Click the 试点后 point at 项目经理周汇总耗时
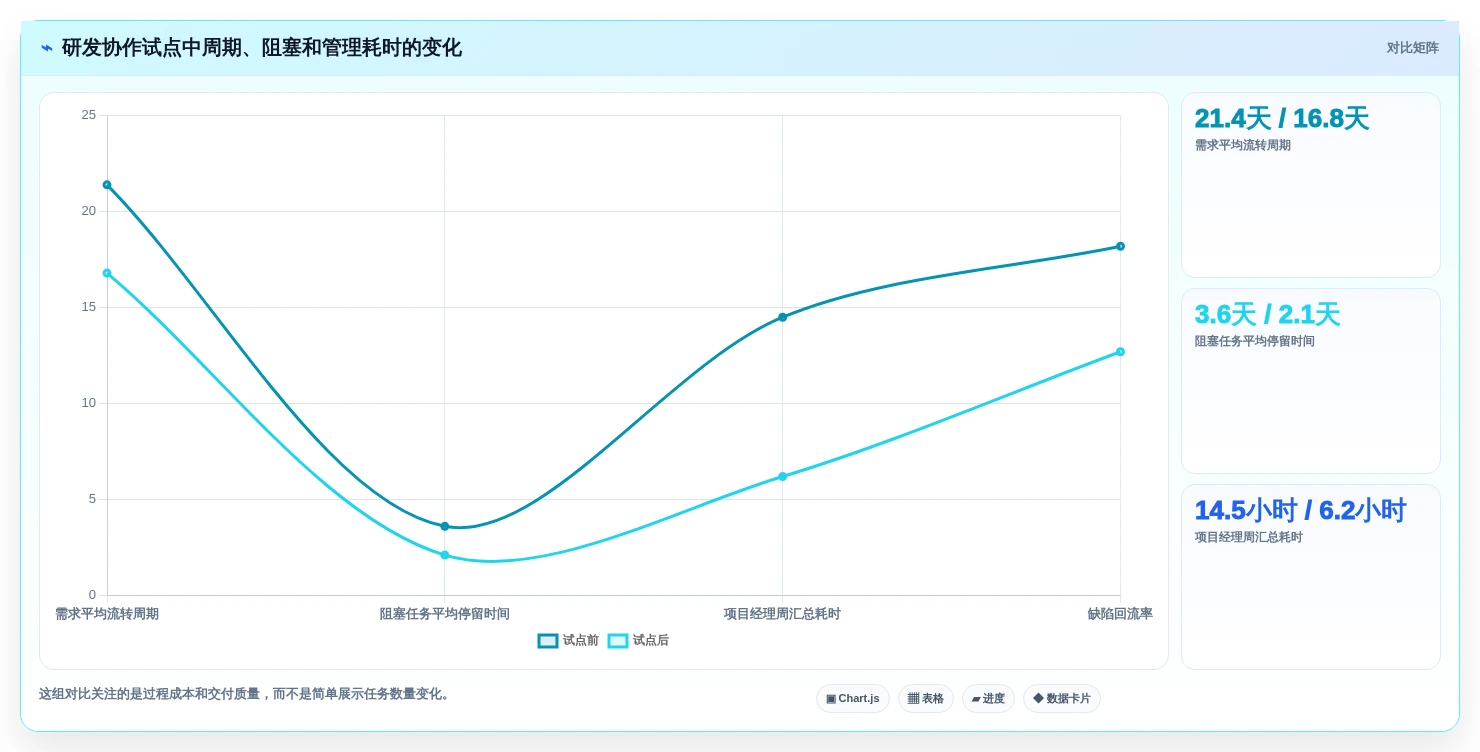The height and width of the screenshot is (752, 1480). coord(782,476)
